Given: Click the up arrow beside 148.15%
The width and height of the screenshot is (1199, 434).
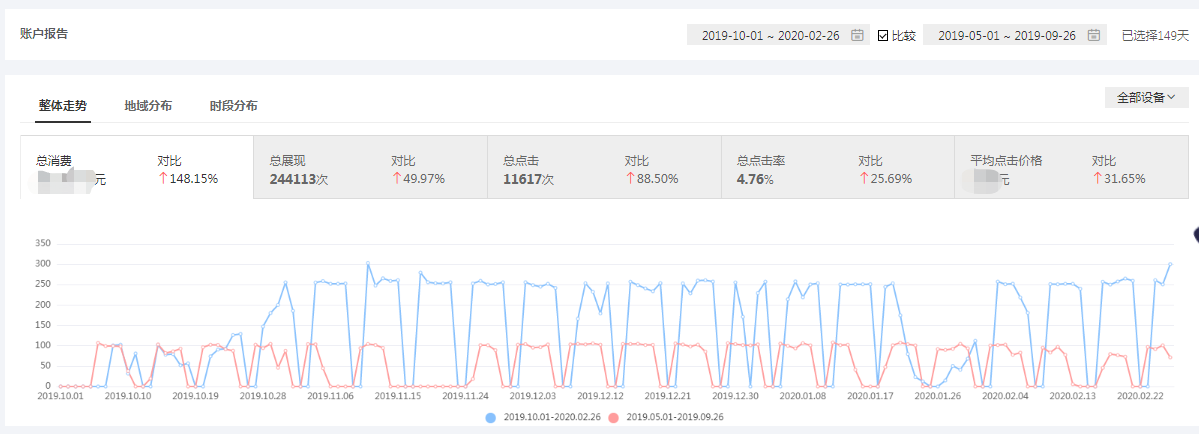Looking at the screenshot, I should coord(162,179).
